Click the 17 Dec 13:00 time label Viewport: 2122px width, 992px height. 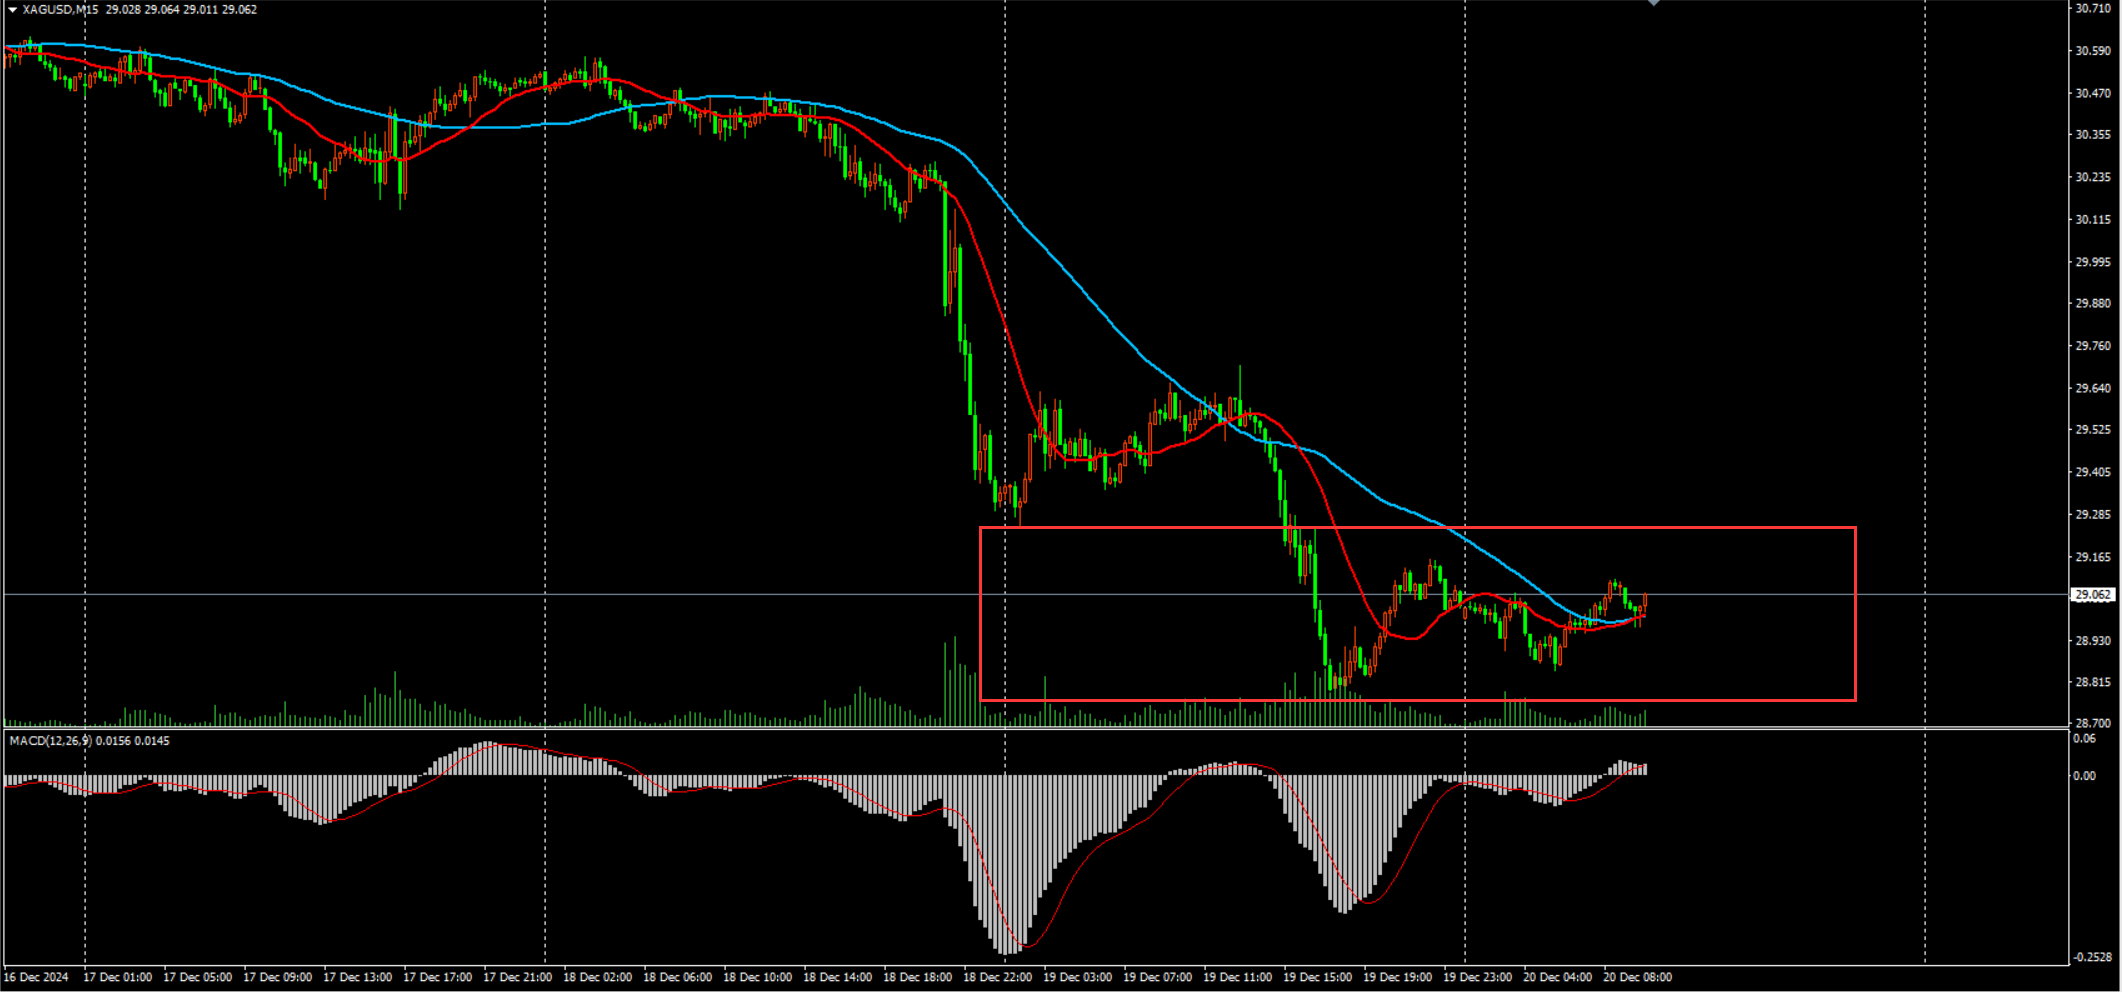(358, 978)
